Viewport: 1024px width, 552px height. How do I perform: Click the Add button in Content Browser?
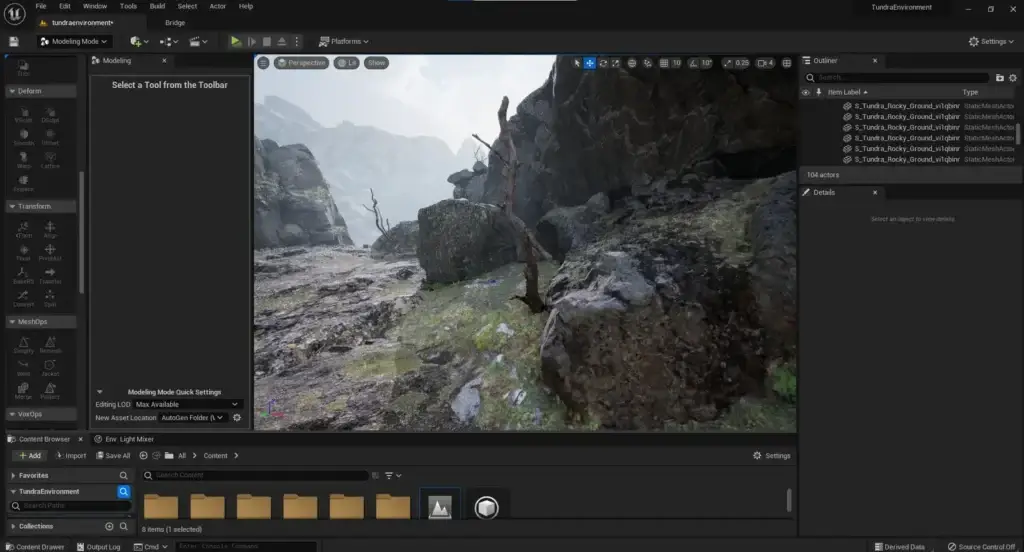pos(29,455)
